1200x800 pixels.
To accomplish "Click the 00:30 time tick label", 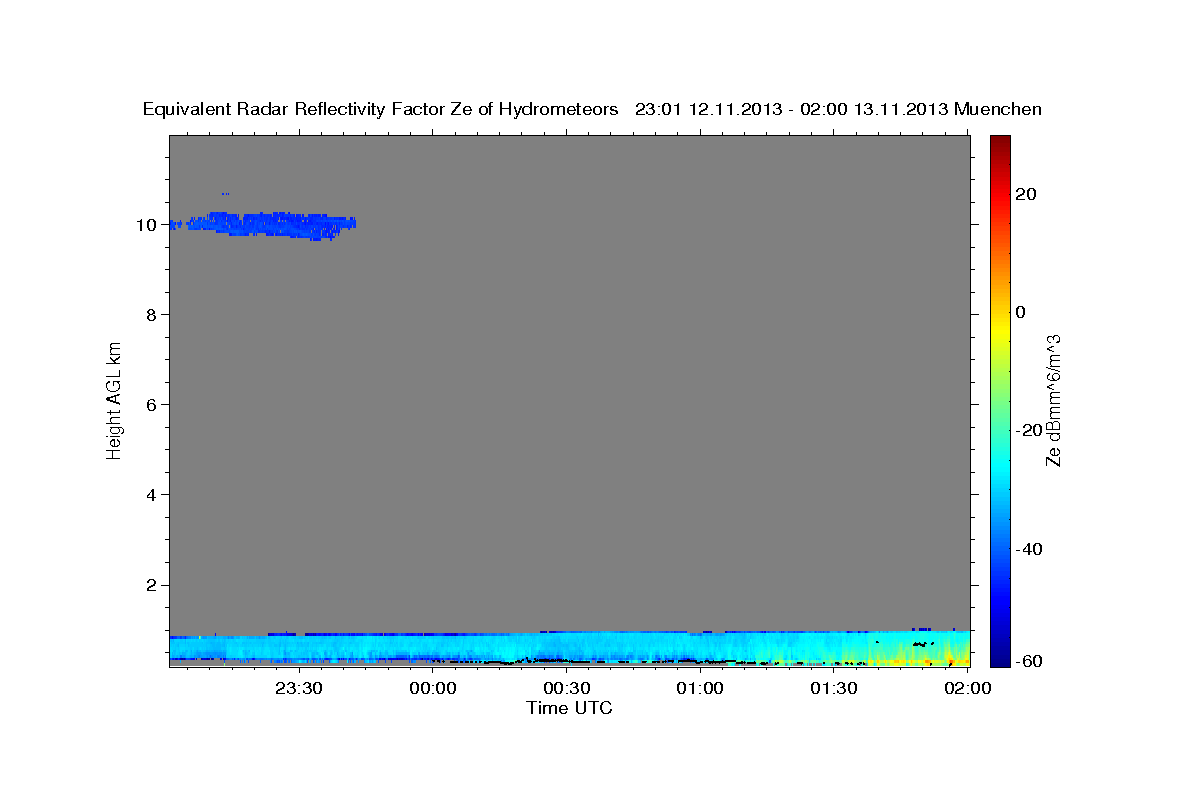I will coord(566,689).
